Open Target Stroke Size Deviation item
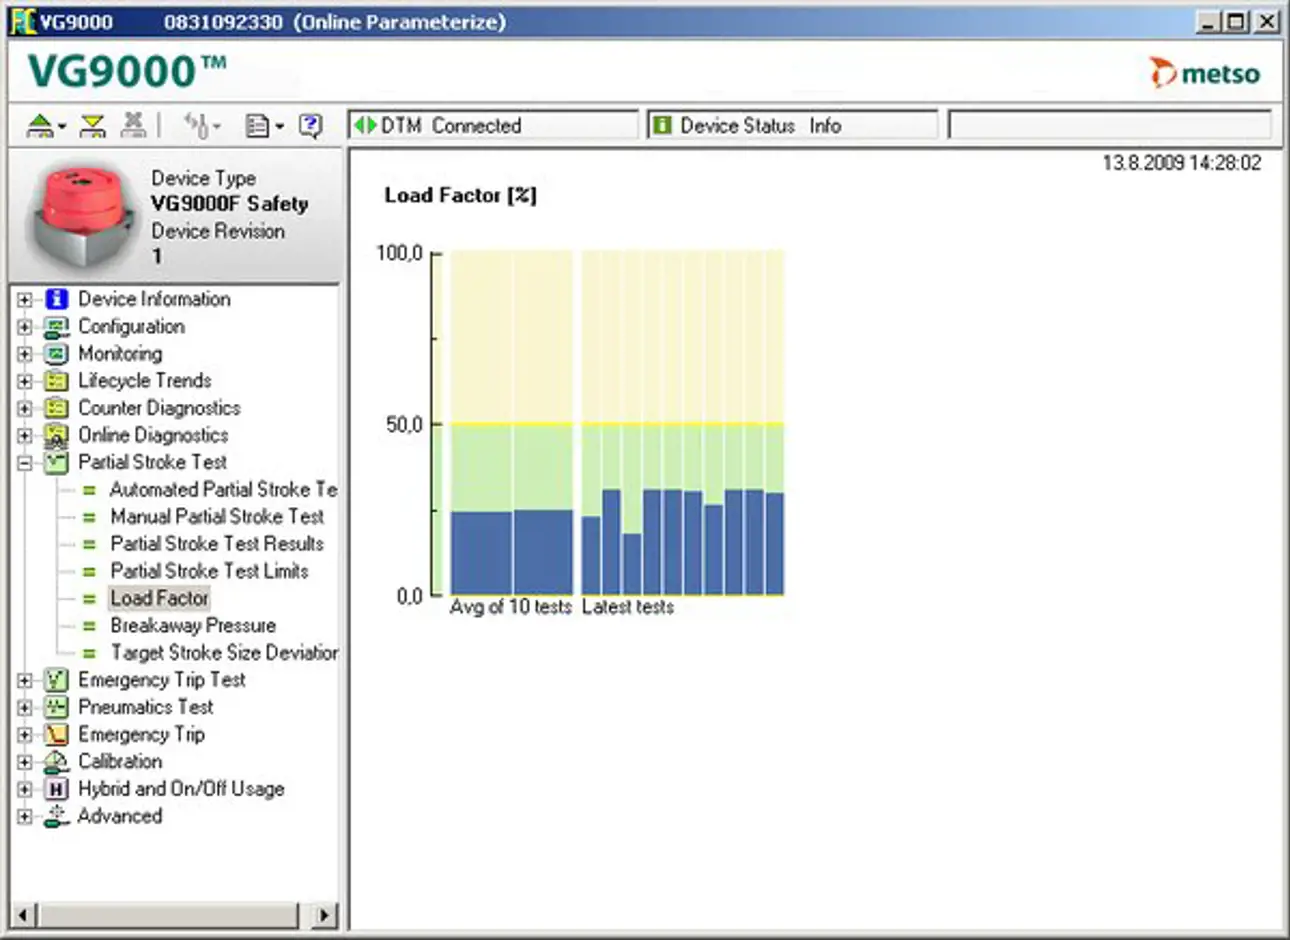 tap(224, 653)
